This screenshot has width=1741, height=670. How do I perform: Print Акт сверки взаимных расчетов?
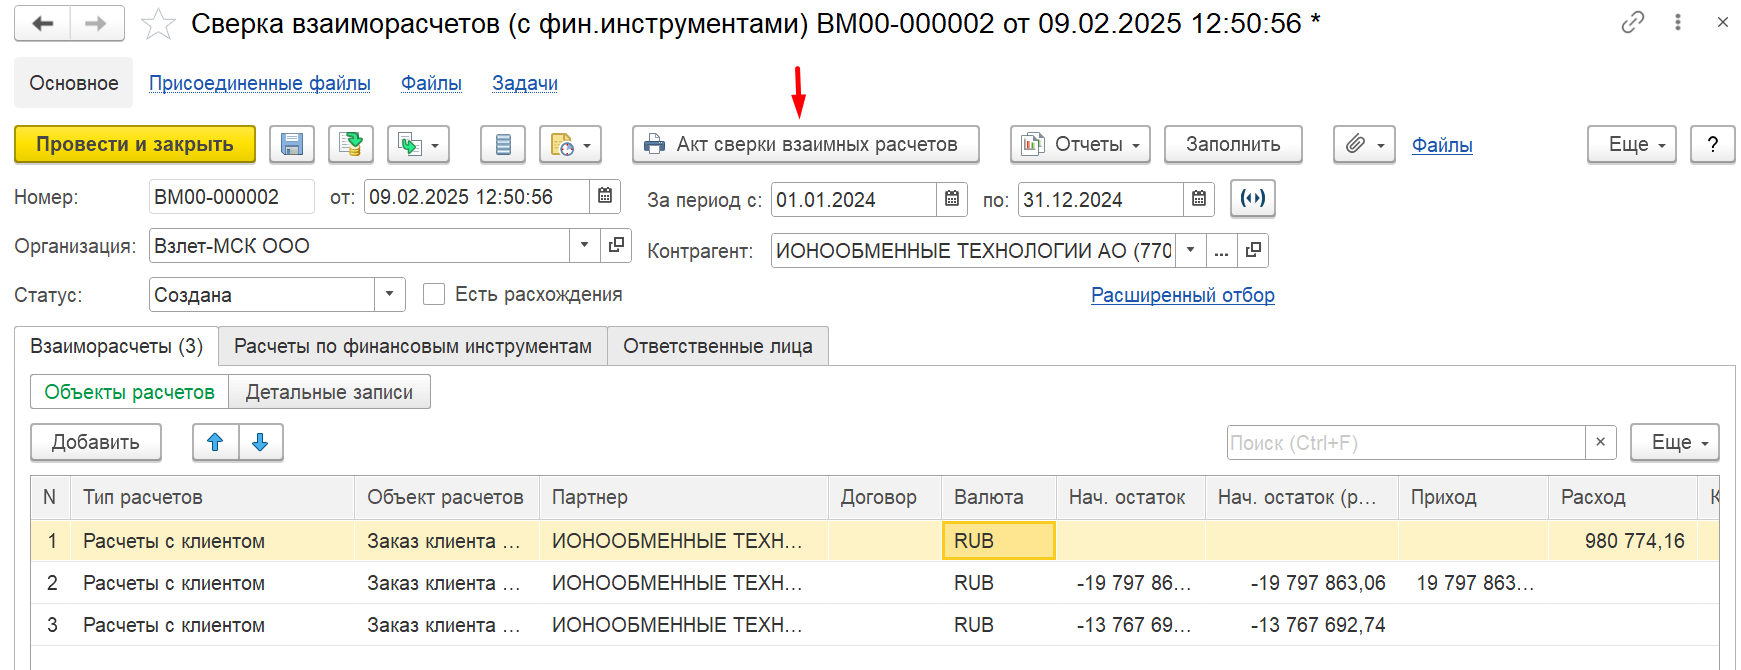click(x=805, y=144)
